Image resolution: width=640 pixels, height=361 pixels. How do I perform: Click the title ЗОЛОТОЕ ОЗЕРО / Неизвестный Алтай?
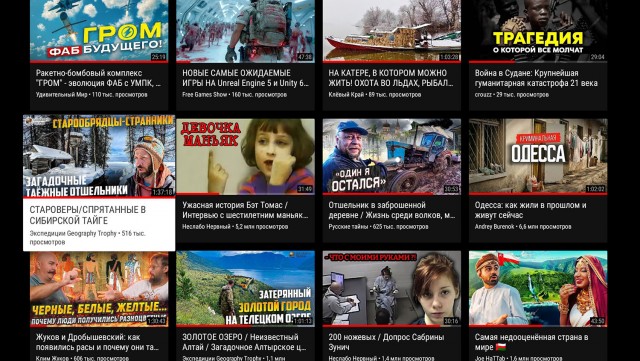[x=244, y=342]
